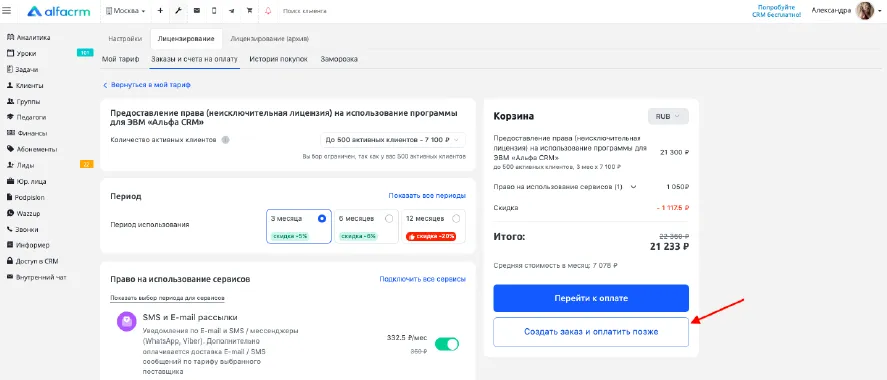The width and height of the screenshot is (887, 380).
Task: Open Финансы in sidebar
Action: point(31,133)
